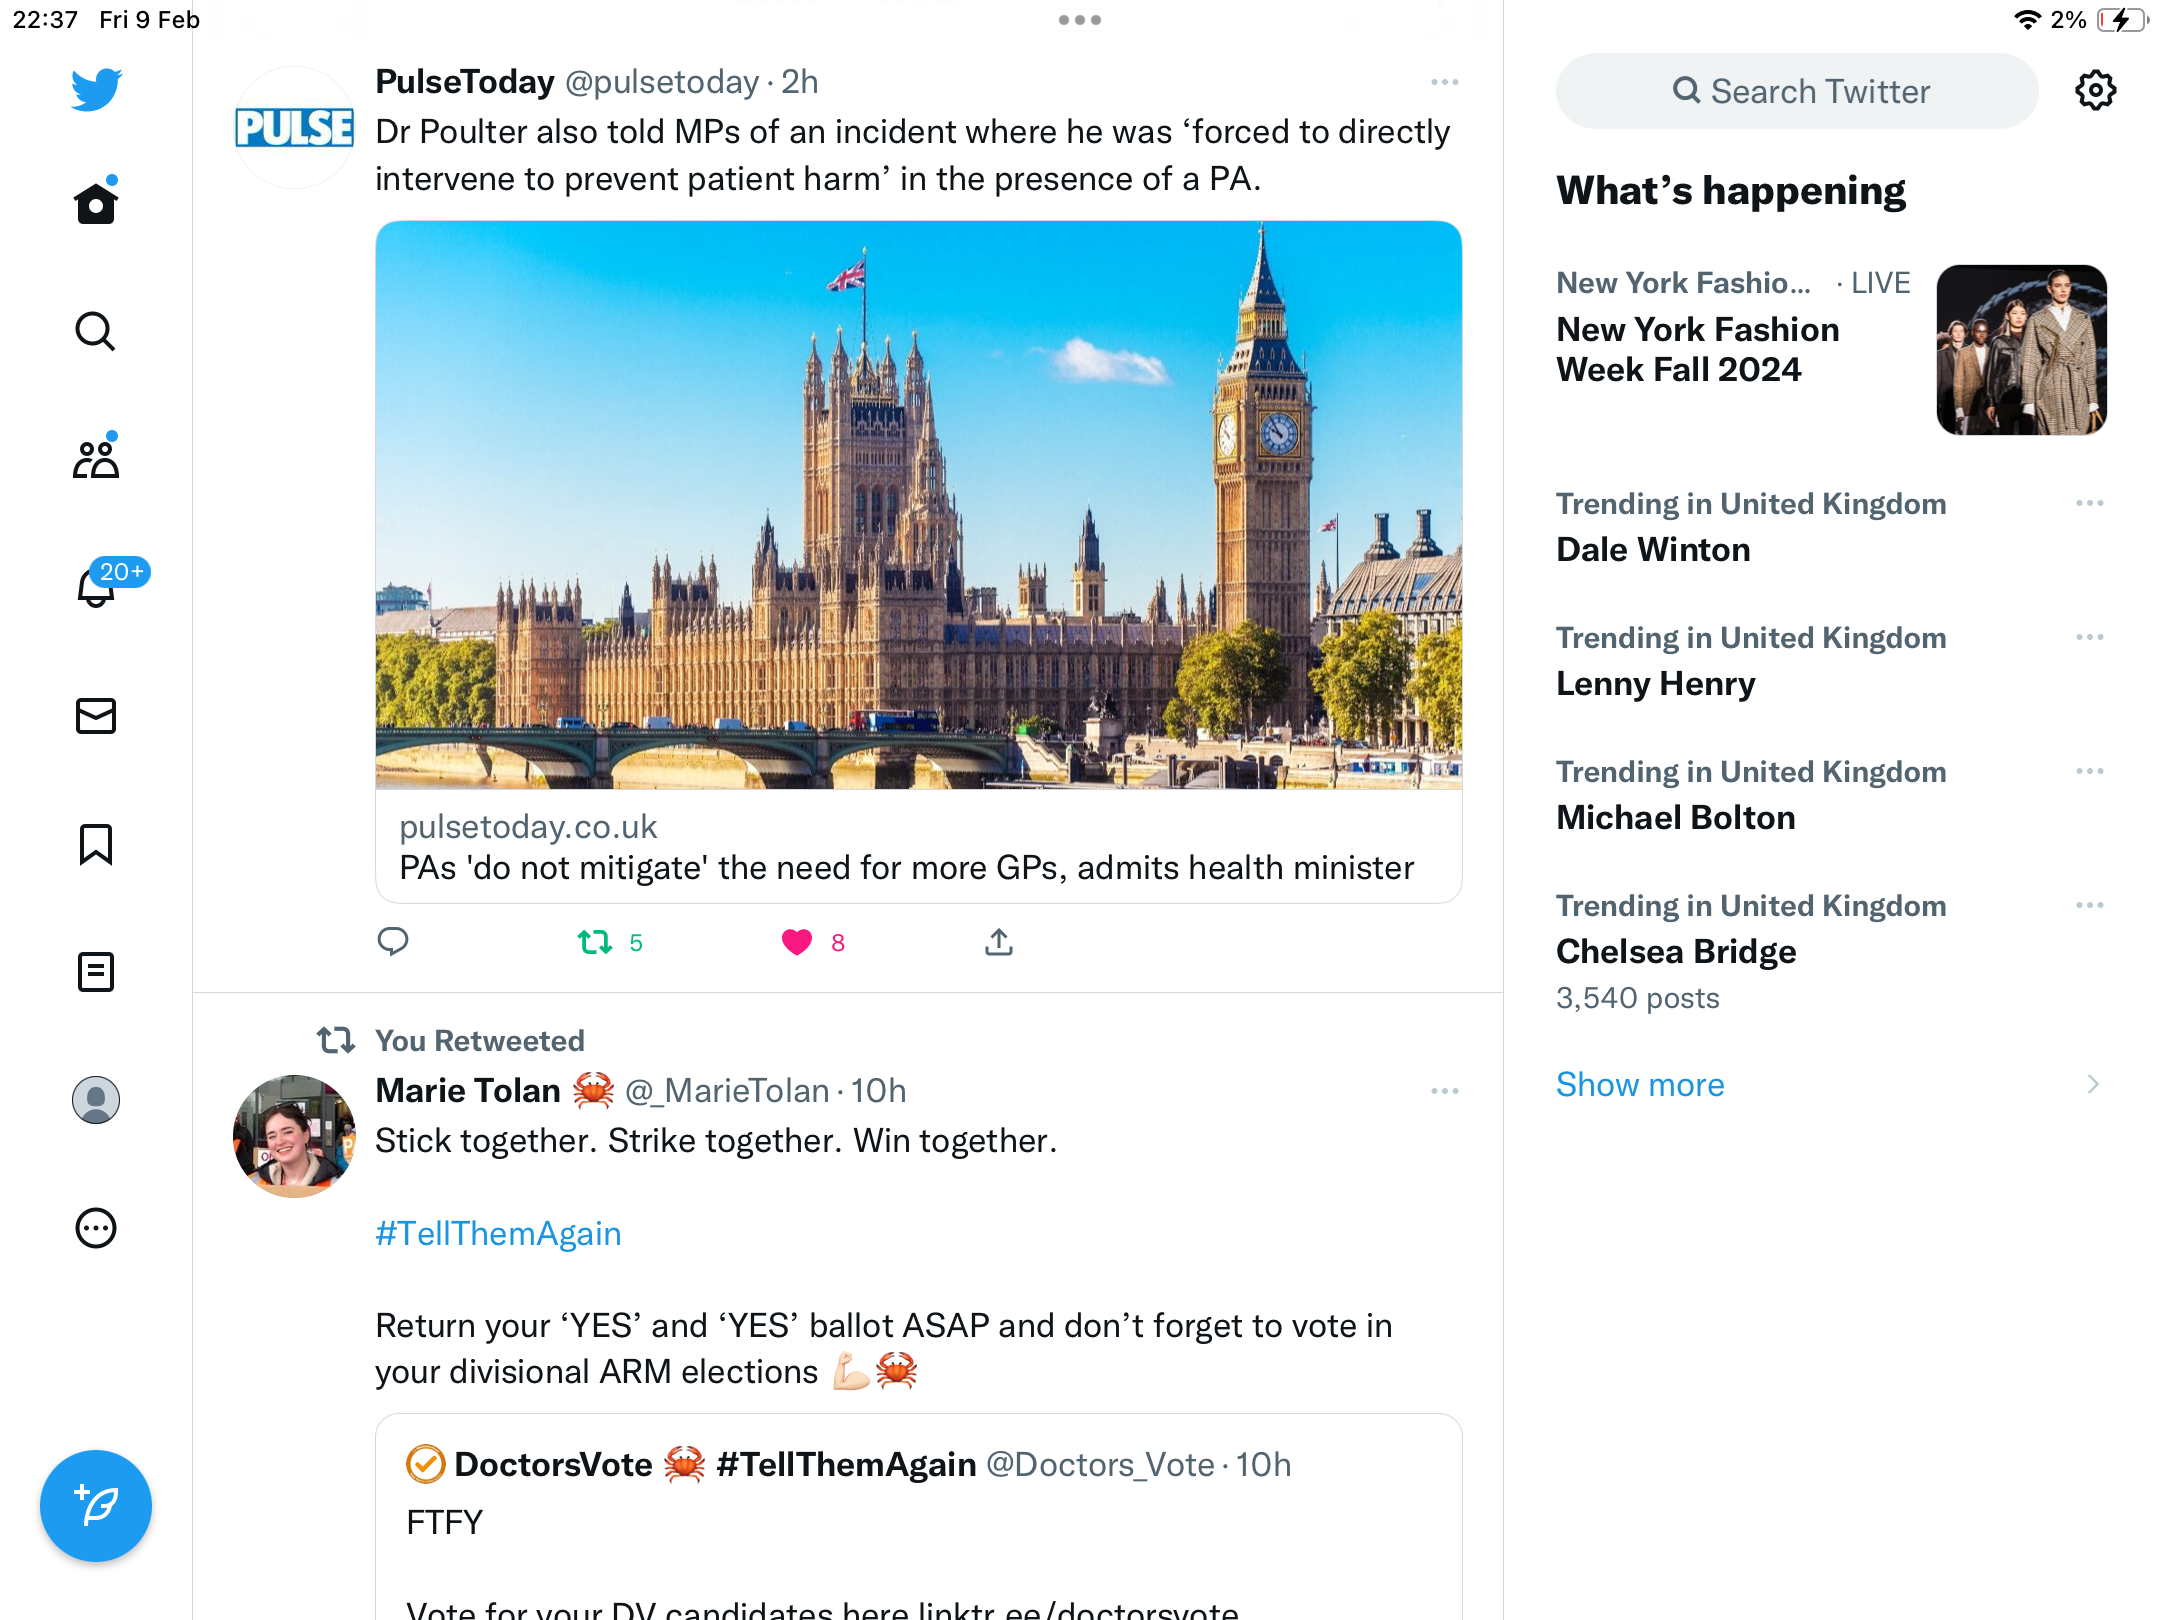Open Lists icon in sidebar
The width and height of the screenshot is (2160, 1620).
[96, 972]
